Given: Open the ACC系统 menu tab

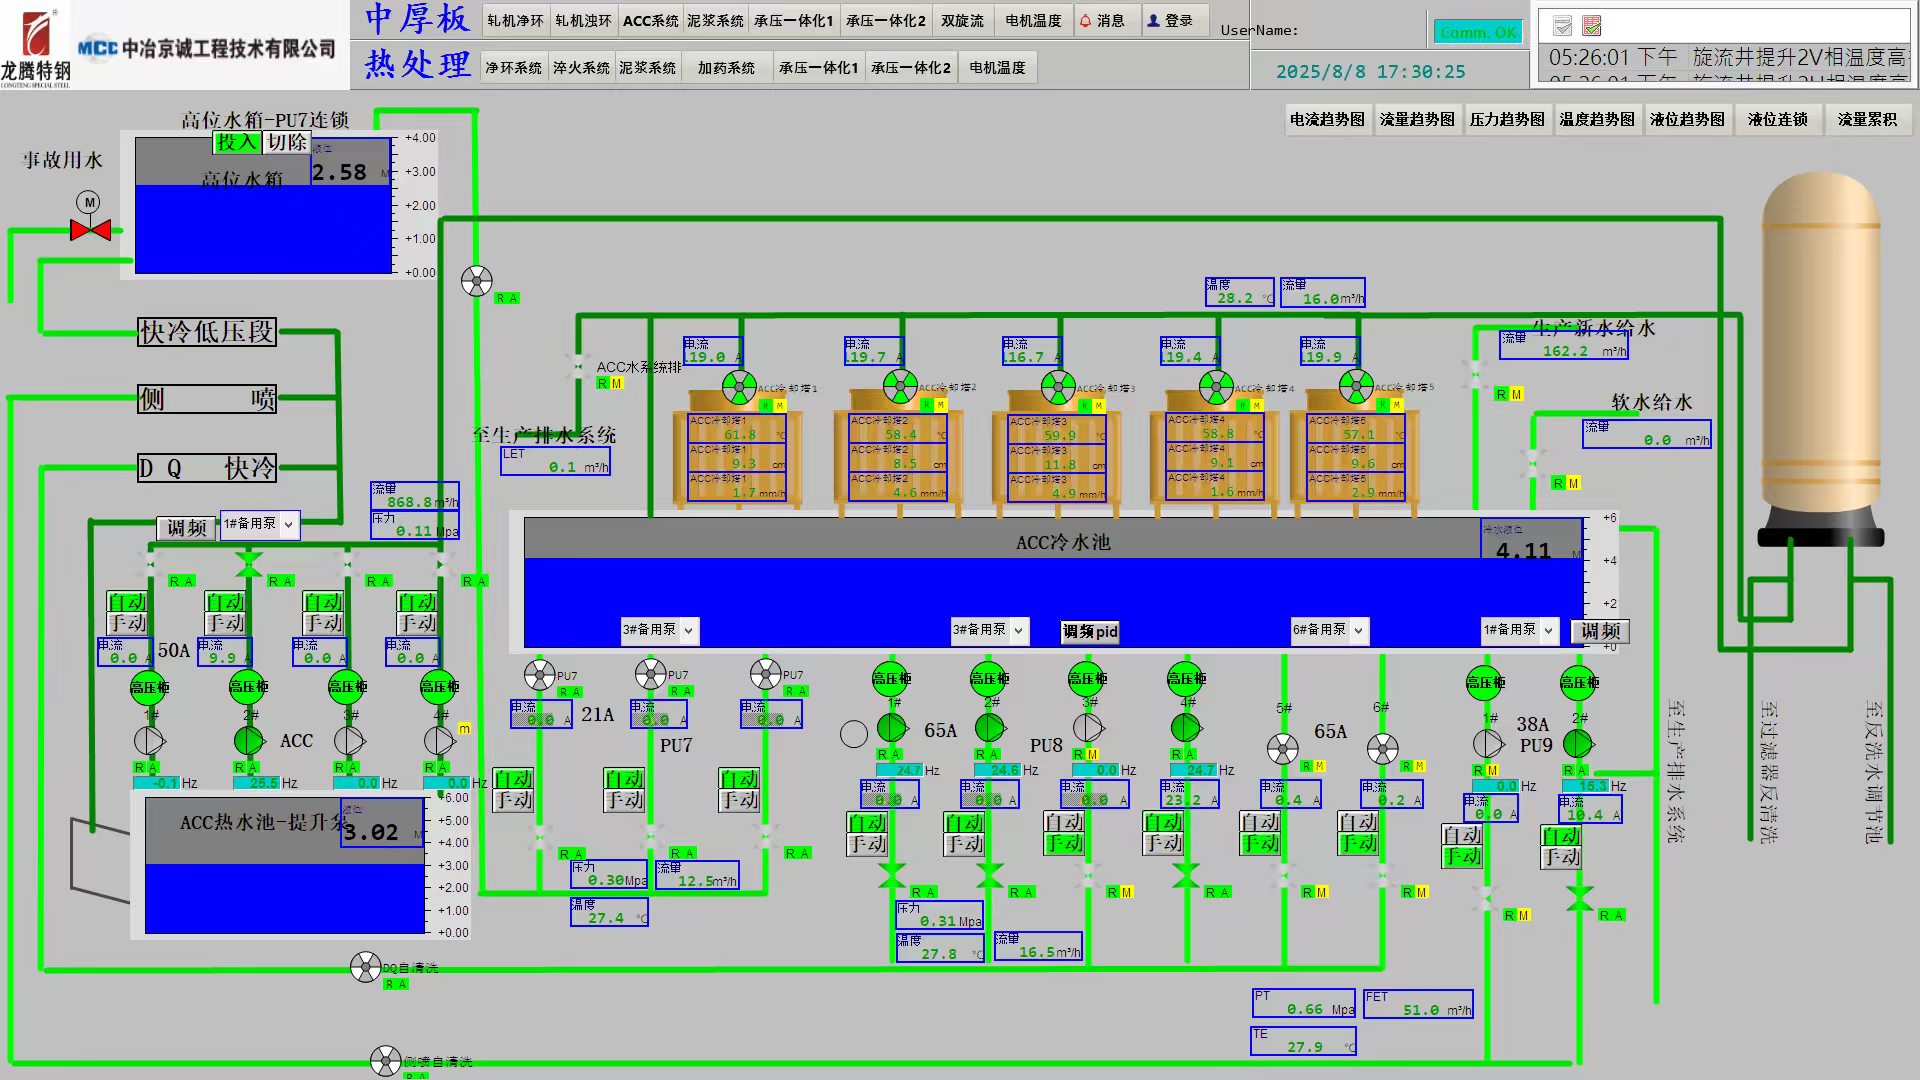Looking at the screenshot, I should coord(650,21).
